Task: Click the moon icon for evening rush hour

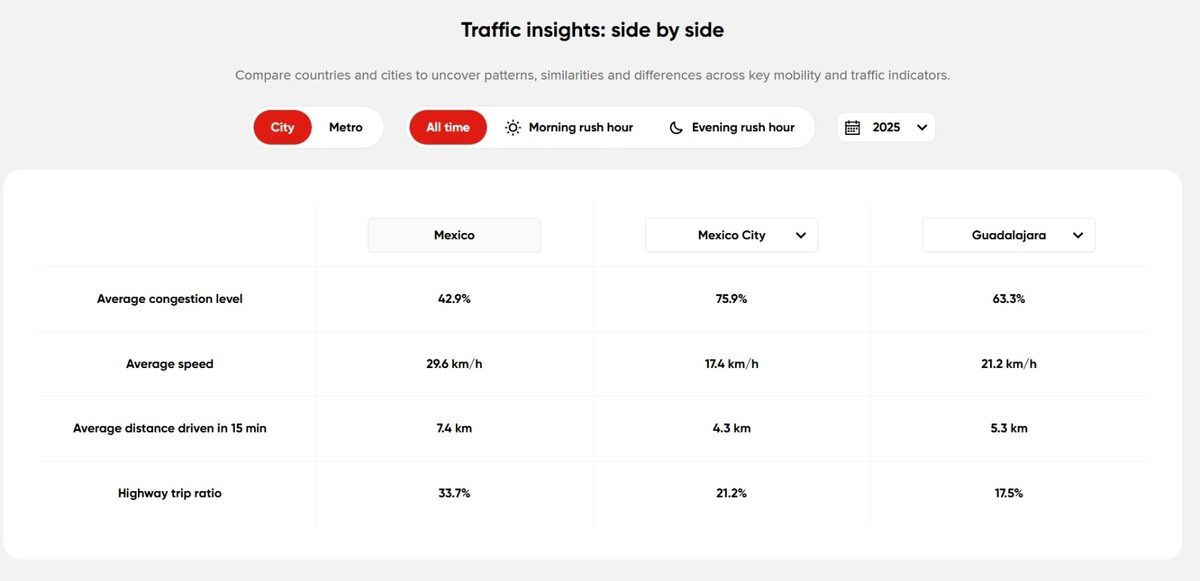Action: [x=676, y=128]
